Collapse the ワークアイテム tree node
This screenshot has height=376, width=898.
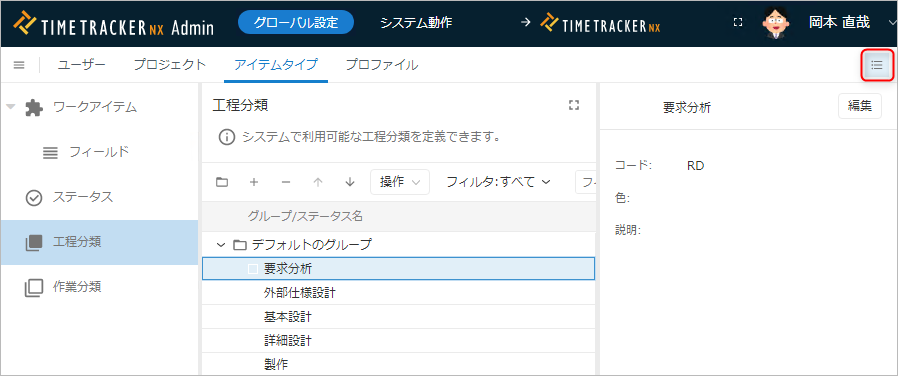(x=10, y=107)
